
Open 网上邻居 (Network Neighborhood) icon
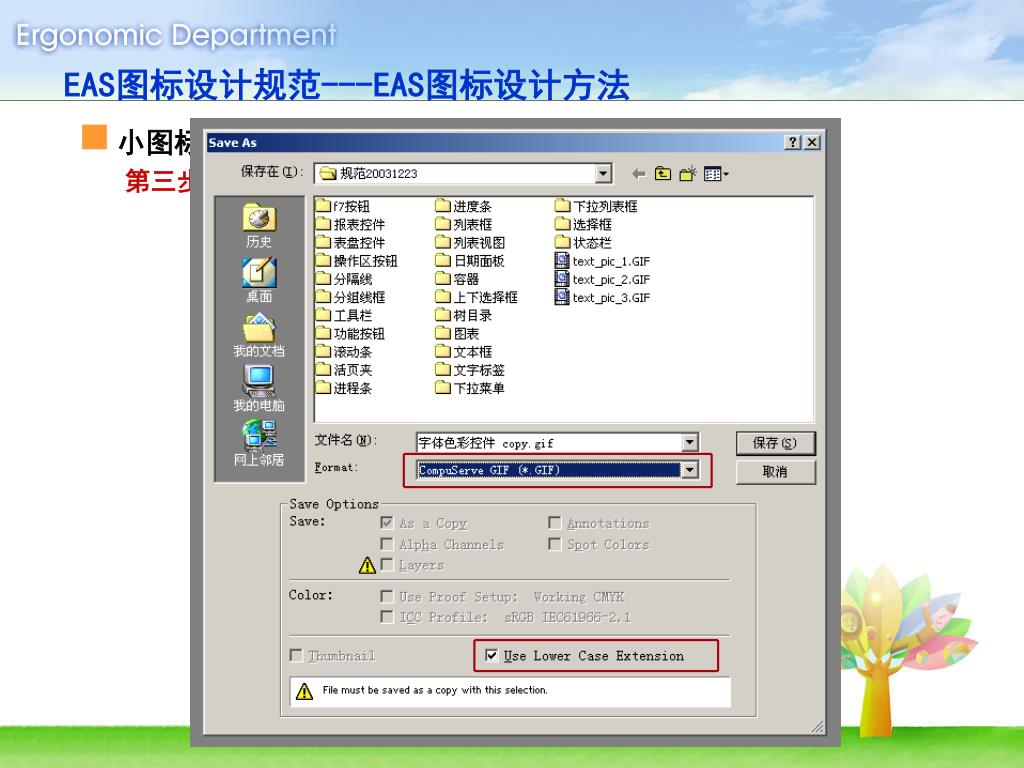coord(259,443)
